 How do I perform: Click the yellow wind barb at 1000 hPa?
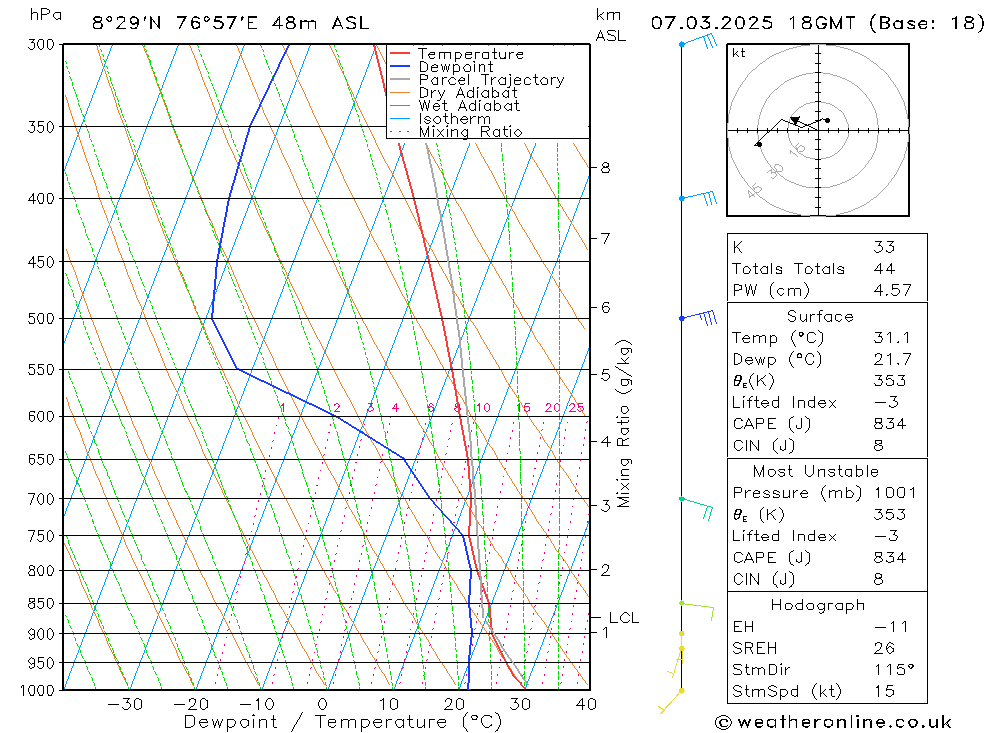pyautogui.click(x=671, y=700)
